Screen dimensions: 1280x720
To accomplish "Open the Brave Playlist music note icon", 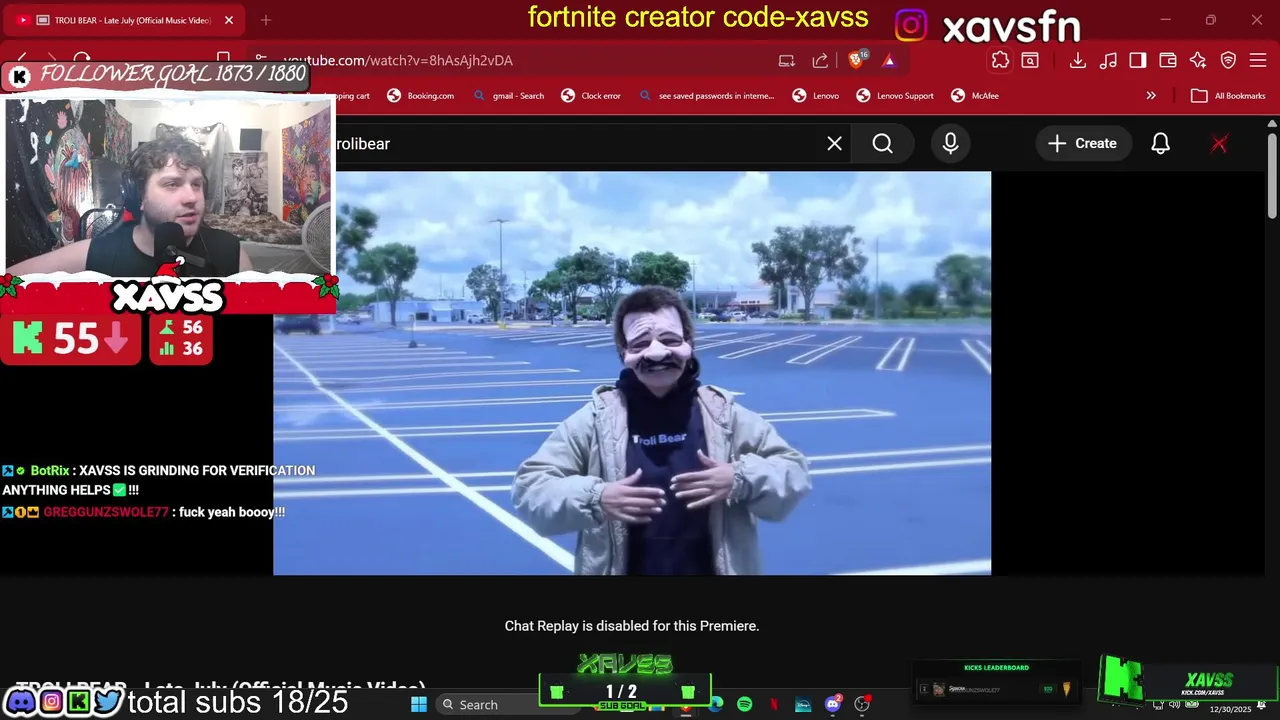I will [1108, 60].
